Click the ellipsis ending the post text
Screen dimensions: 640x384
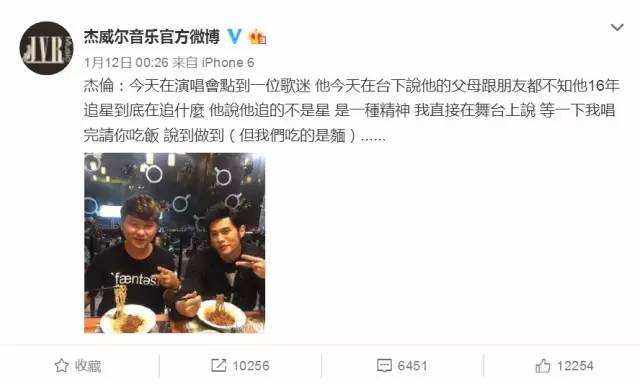[373, 137]
